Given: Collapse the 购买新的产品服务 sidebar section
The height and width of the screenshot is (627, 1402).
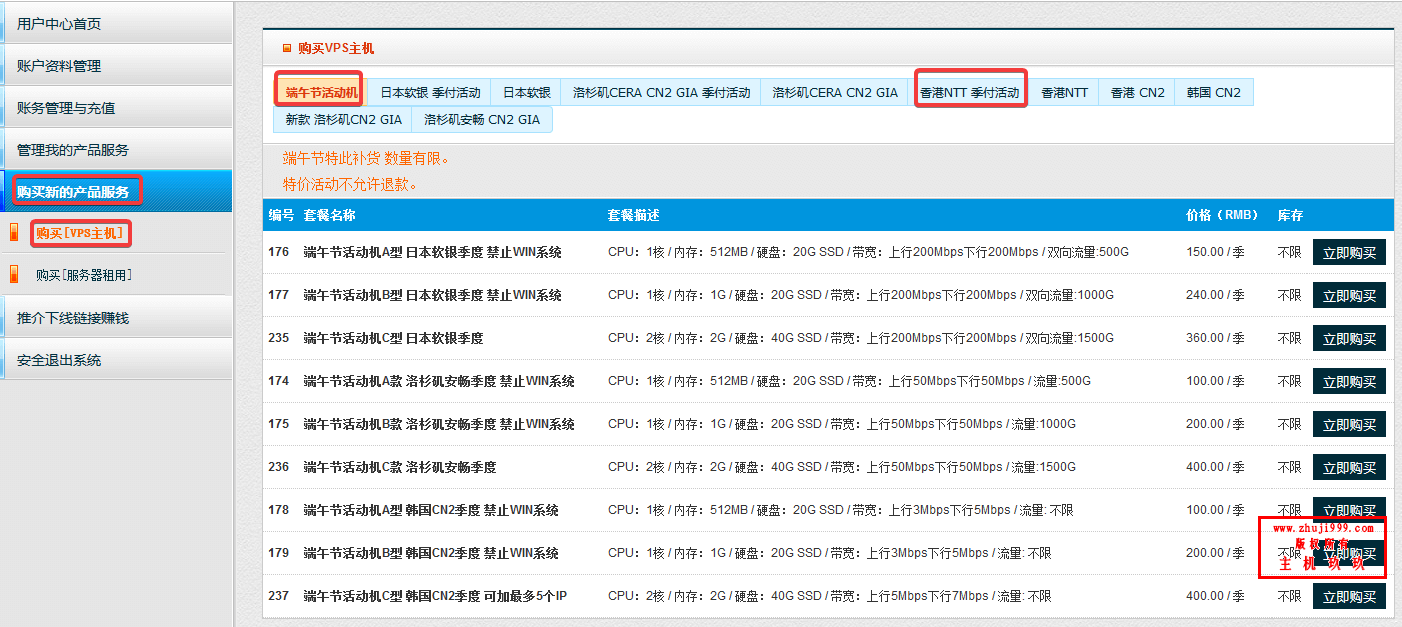Looking at the screenshot, I should click(73, 191).
